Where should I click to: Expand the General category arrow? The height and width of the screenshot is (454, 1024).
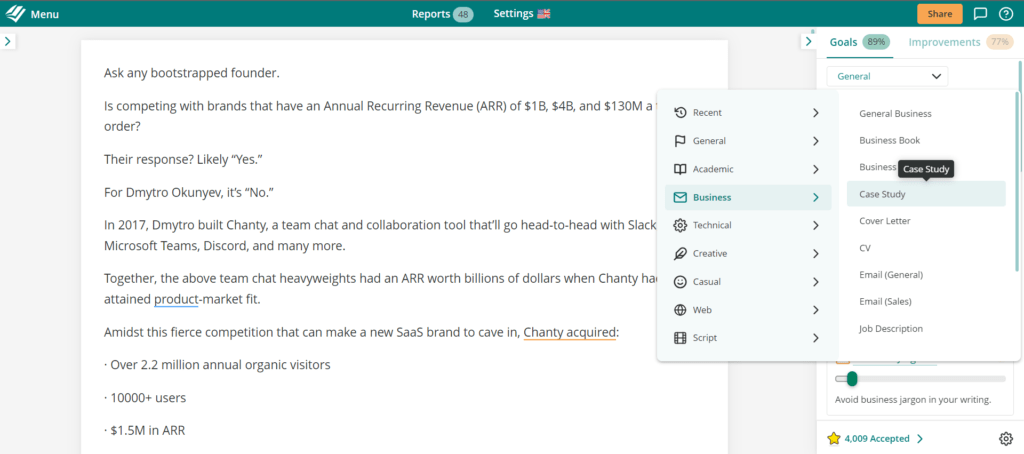pyautogui.click(x=815, y=140)
